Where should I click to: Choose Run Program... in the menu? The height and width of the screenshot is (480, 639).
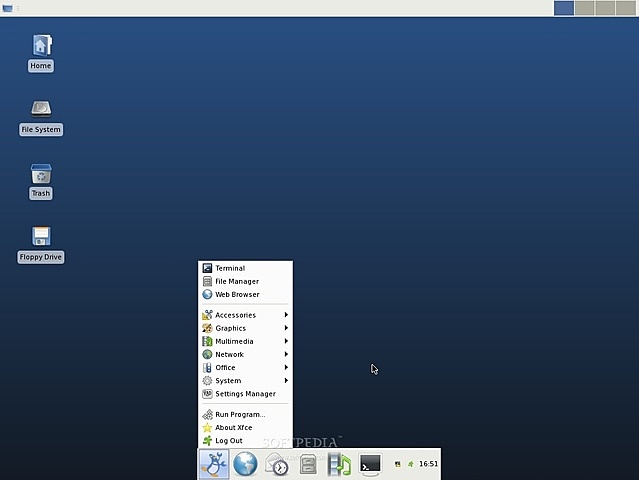click(245, 414)
